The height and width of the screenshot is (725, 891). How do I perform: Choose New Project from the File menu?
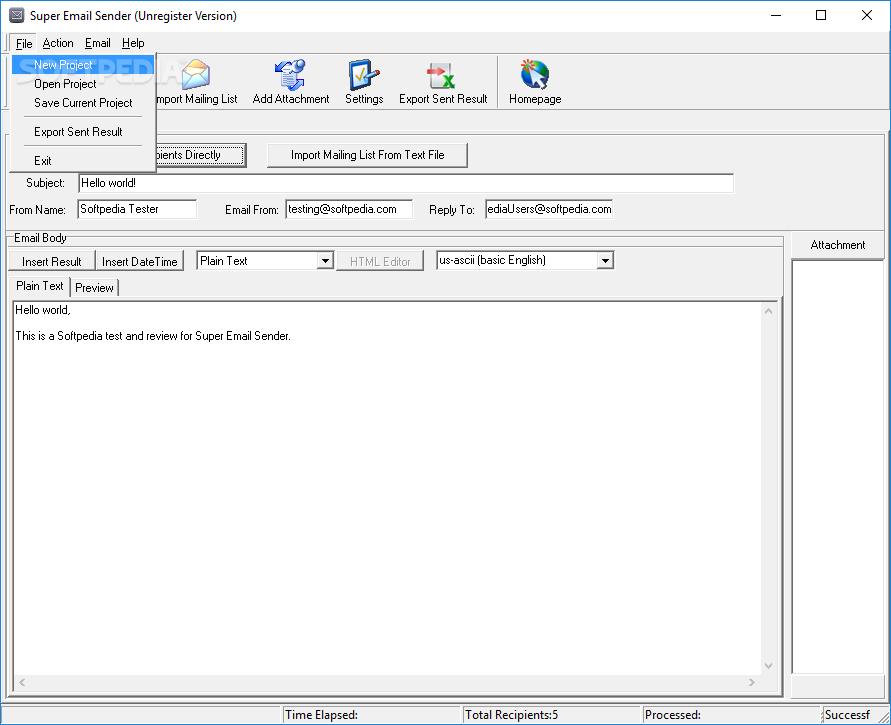(83, 65)
